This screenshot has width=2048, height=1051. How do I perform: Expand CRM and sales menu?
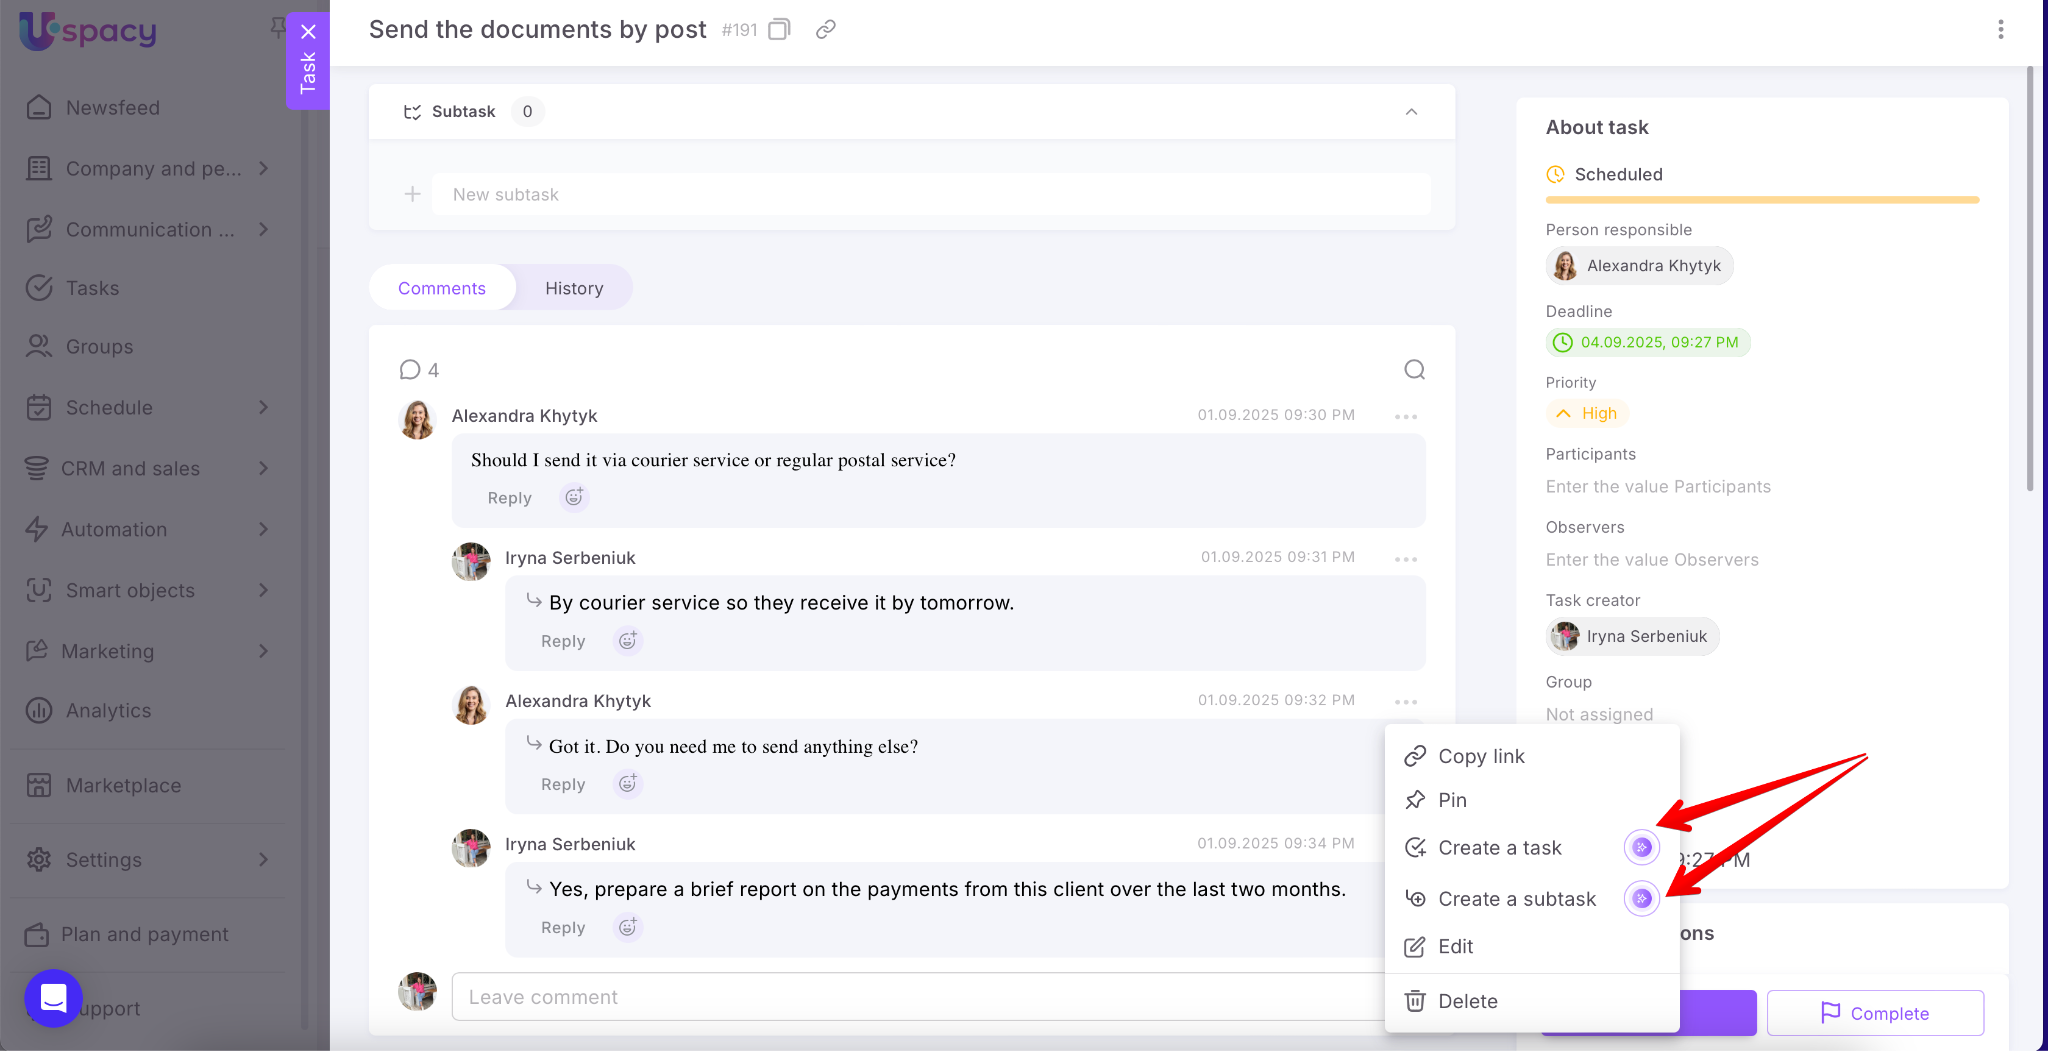pos(264,468)
